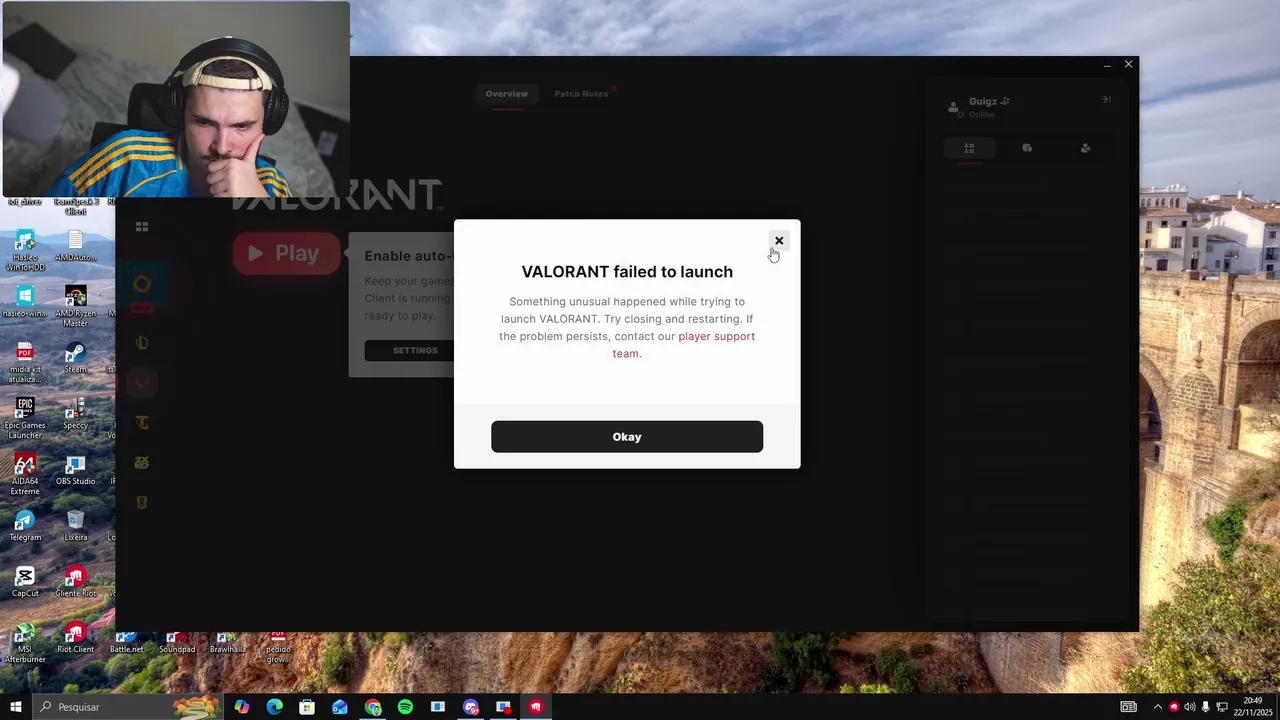Open network settings tray icon
The width and height of the screenshot is (1280, 720).
pyautogui.click(x=1221, y=707)
